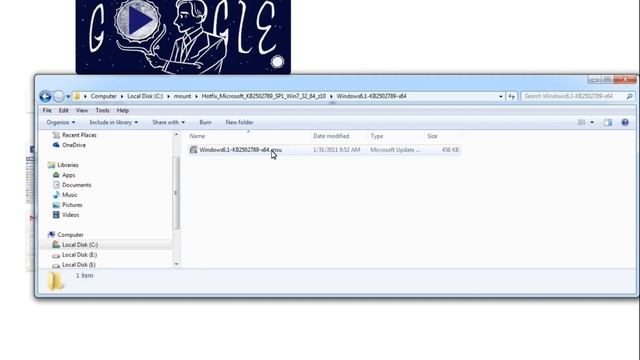Image resolution: width=640 pixels, height=360 pixels.
Task: Click the 456 KB size cell
Action: click(x=450, y=150)
